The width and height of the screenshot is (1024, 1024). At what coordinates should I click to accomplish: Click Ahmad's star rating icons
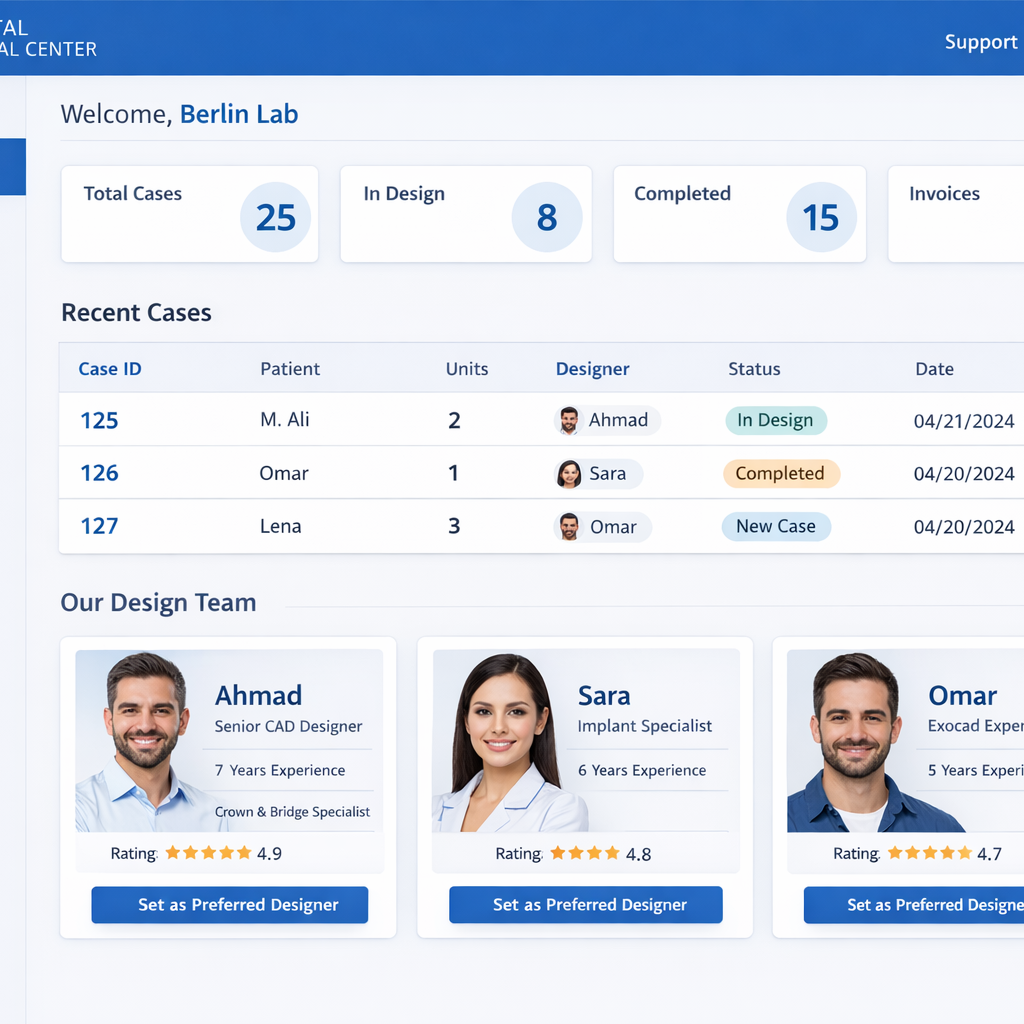click(x=208, y=853)
